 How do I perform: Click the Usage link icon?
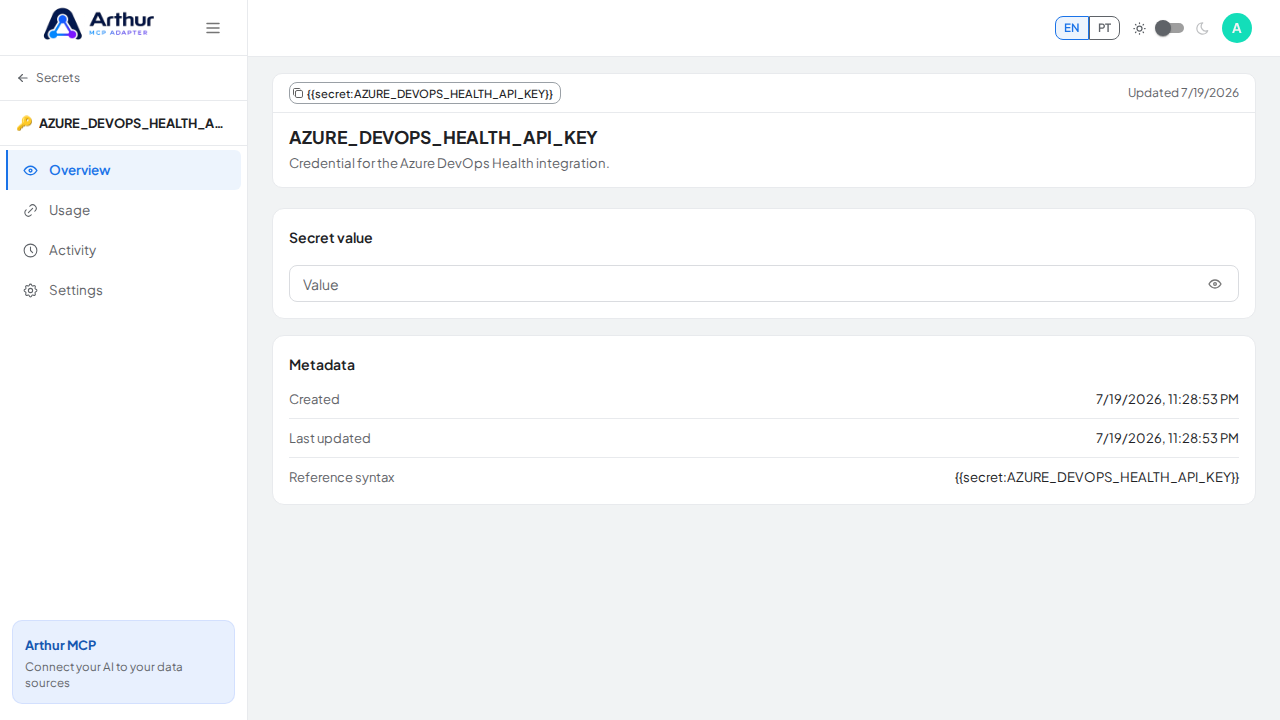coord(30,210)
